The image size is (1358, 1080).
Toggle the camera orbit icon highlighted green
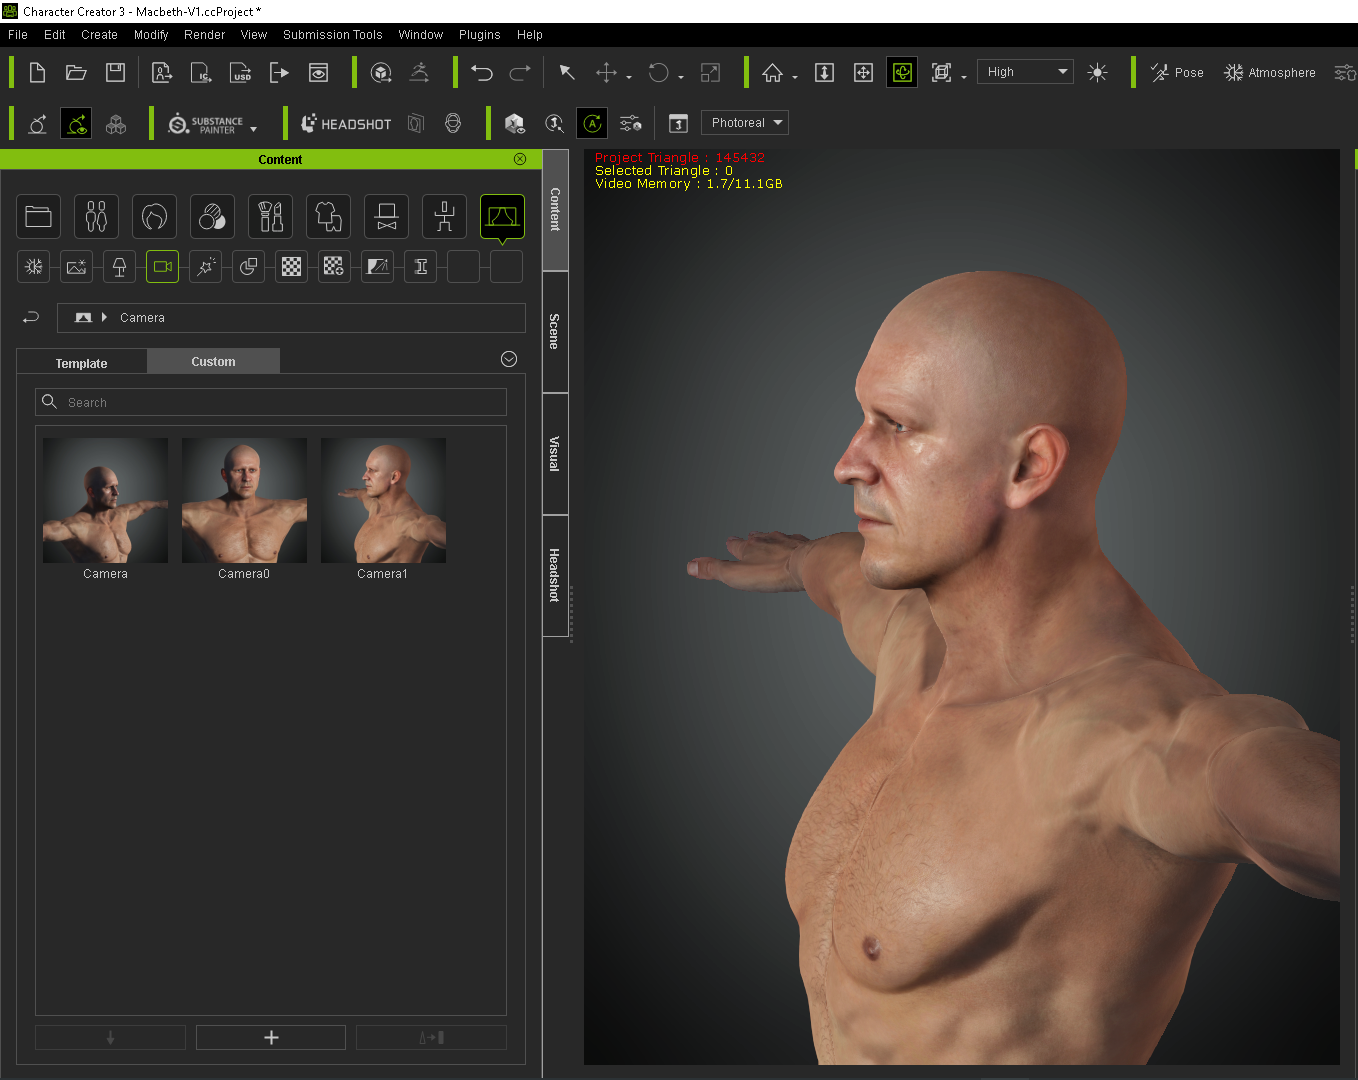[x=902, y=72]
